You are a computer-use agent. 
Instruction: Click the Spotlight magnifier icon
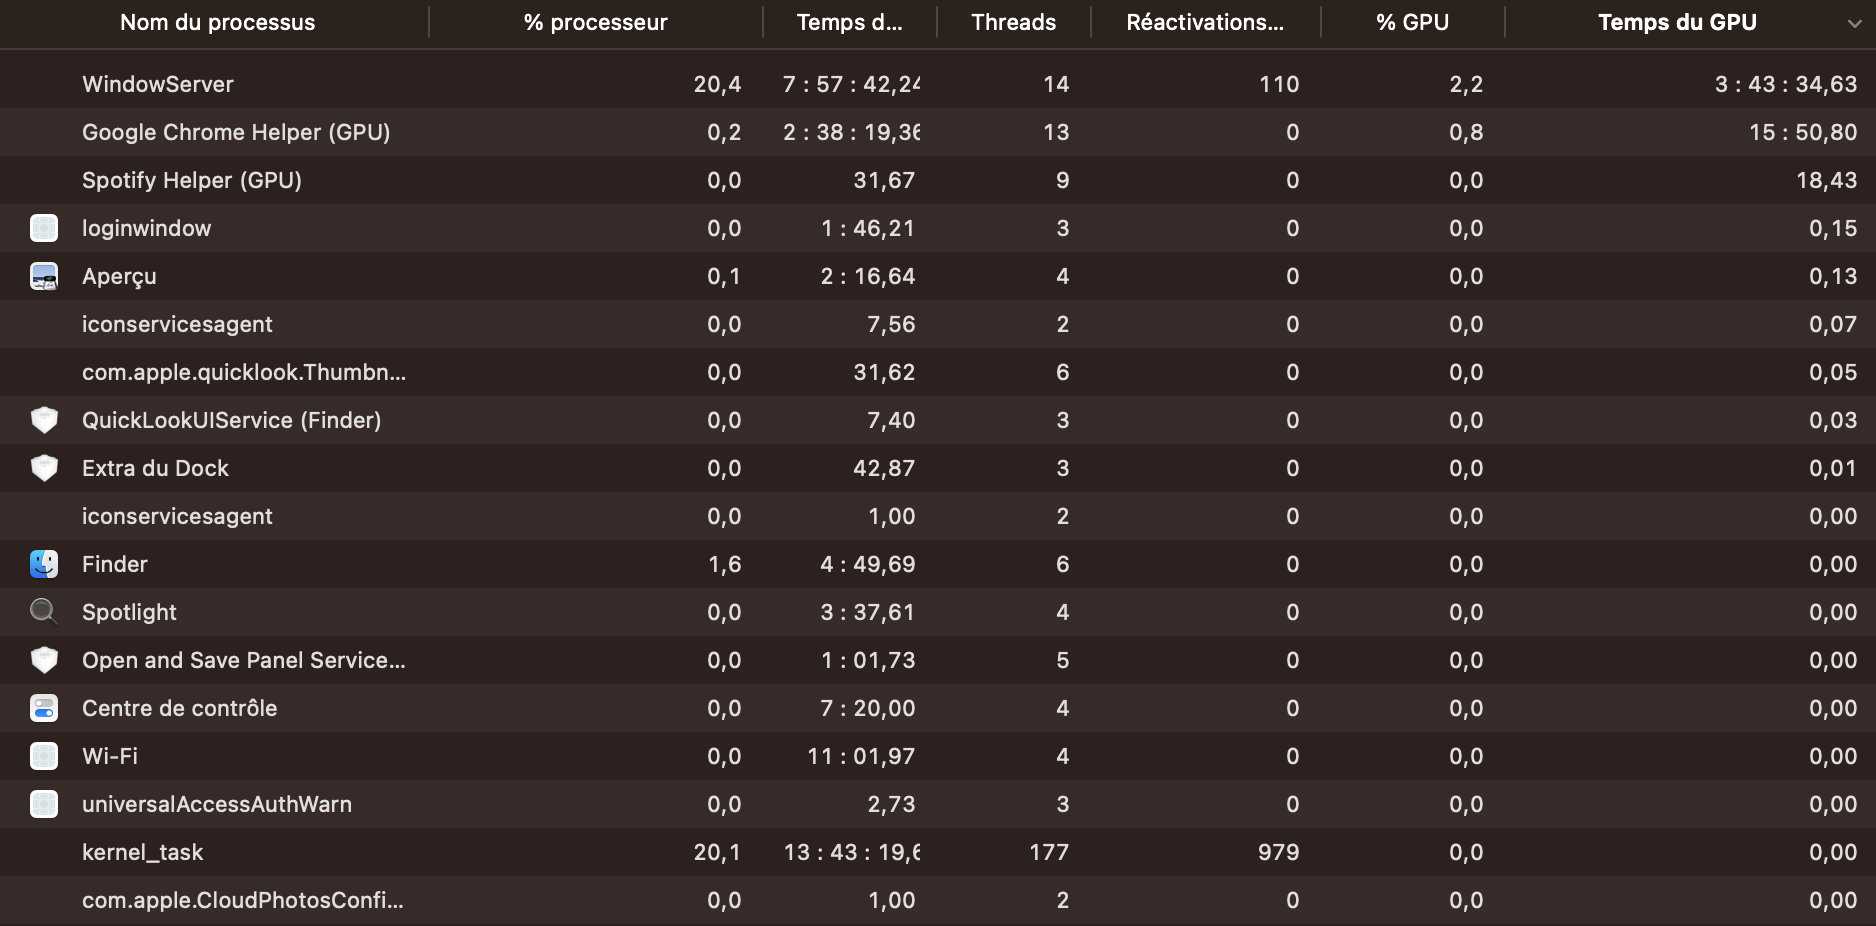click(44, 611)
